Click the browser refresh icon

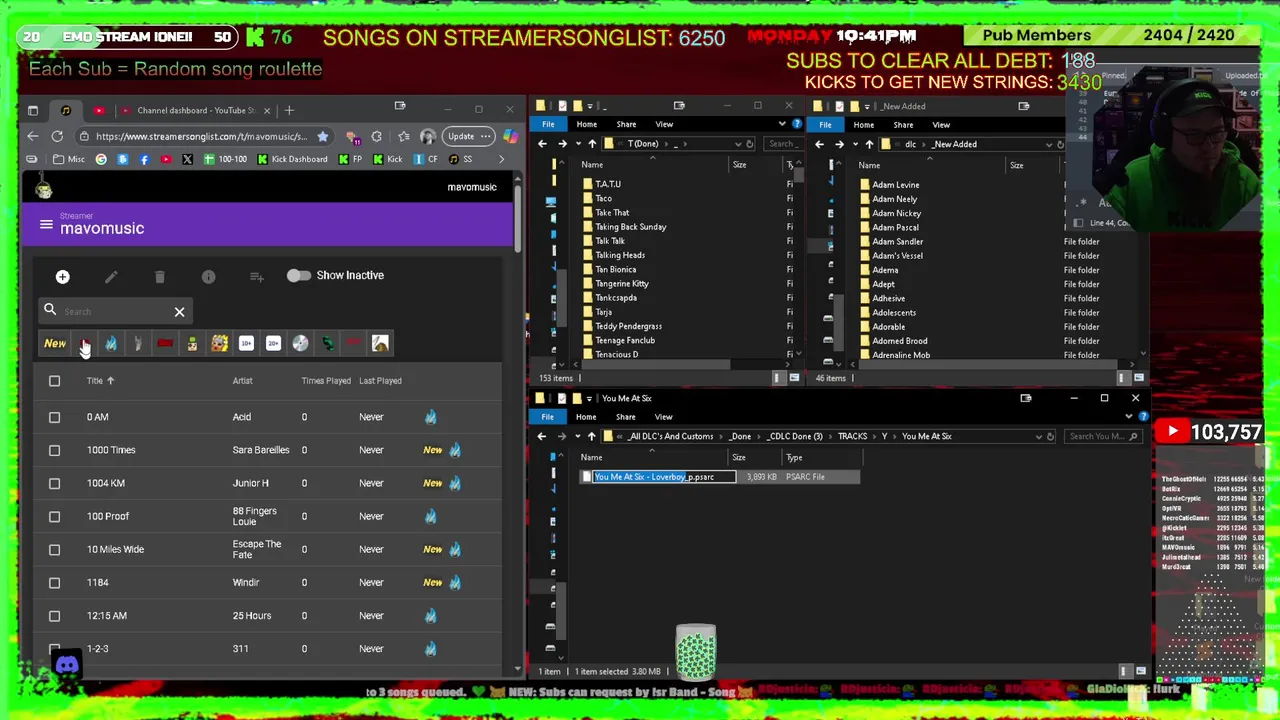(x=57, y=136)
